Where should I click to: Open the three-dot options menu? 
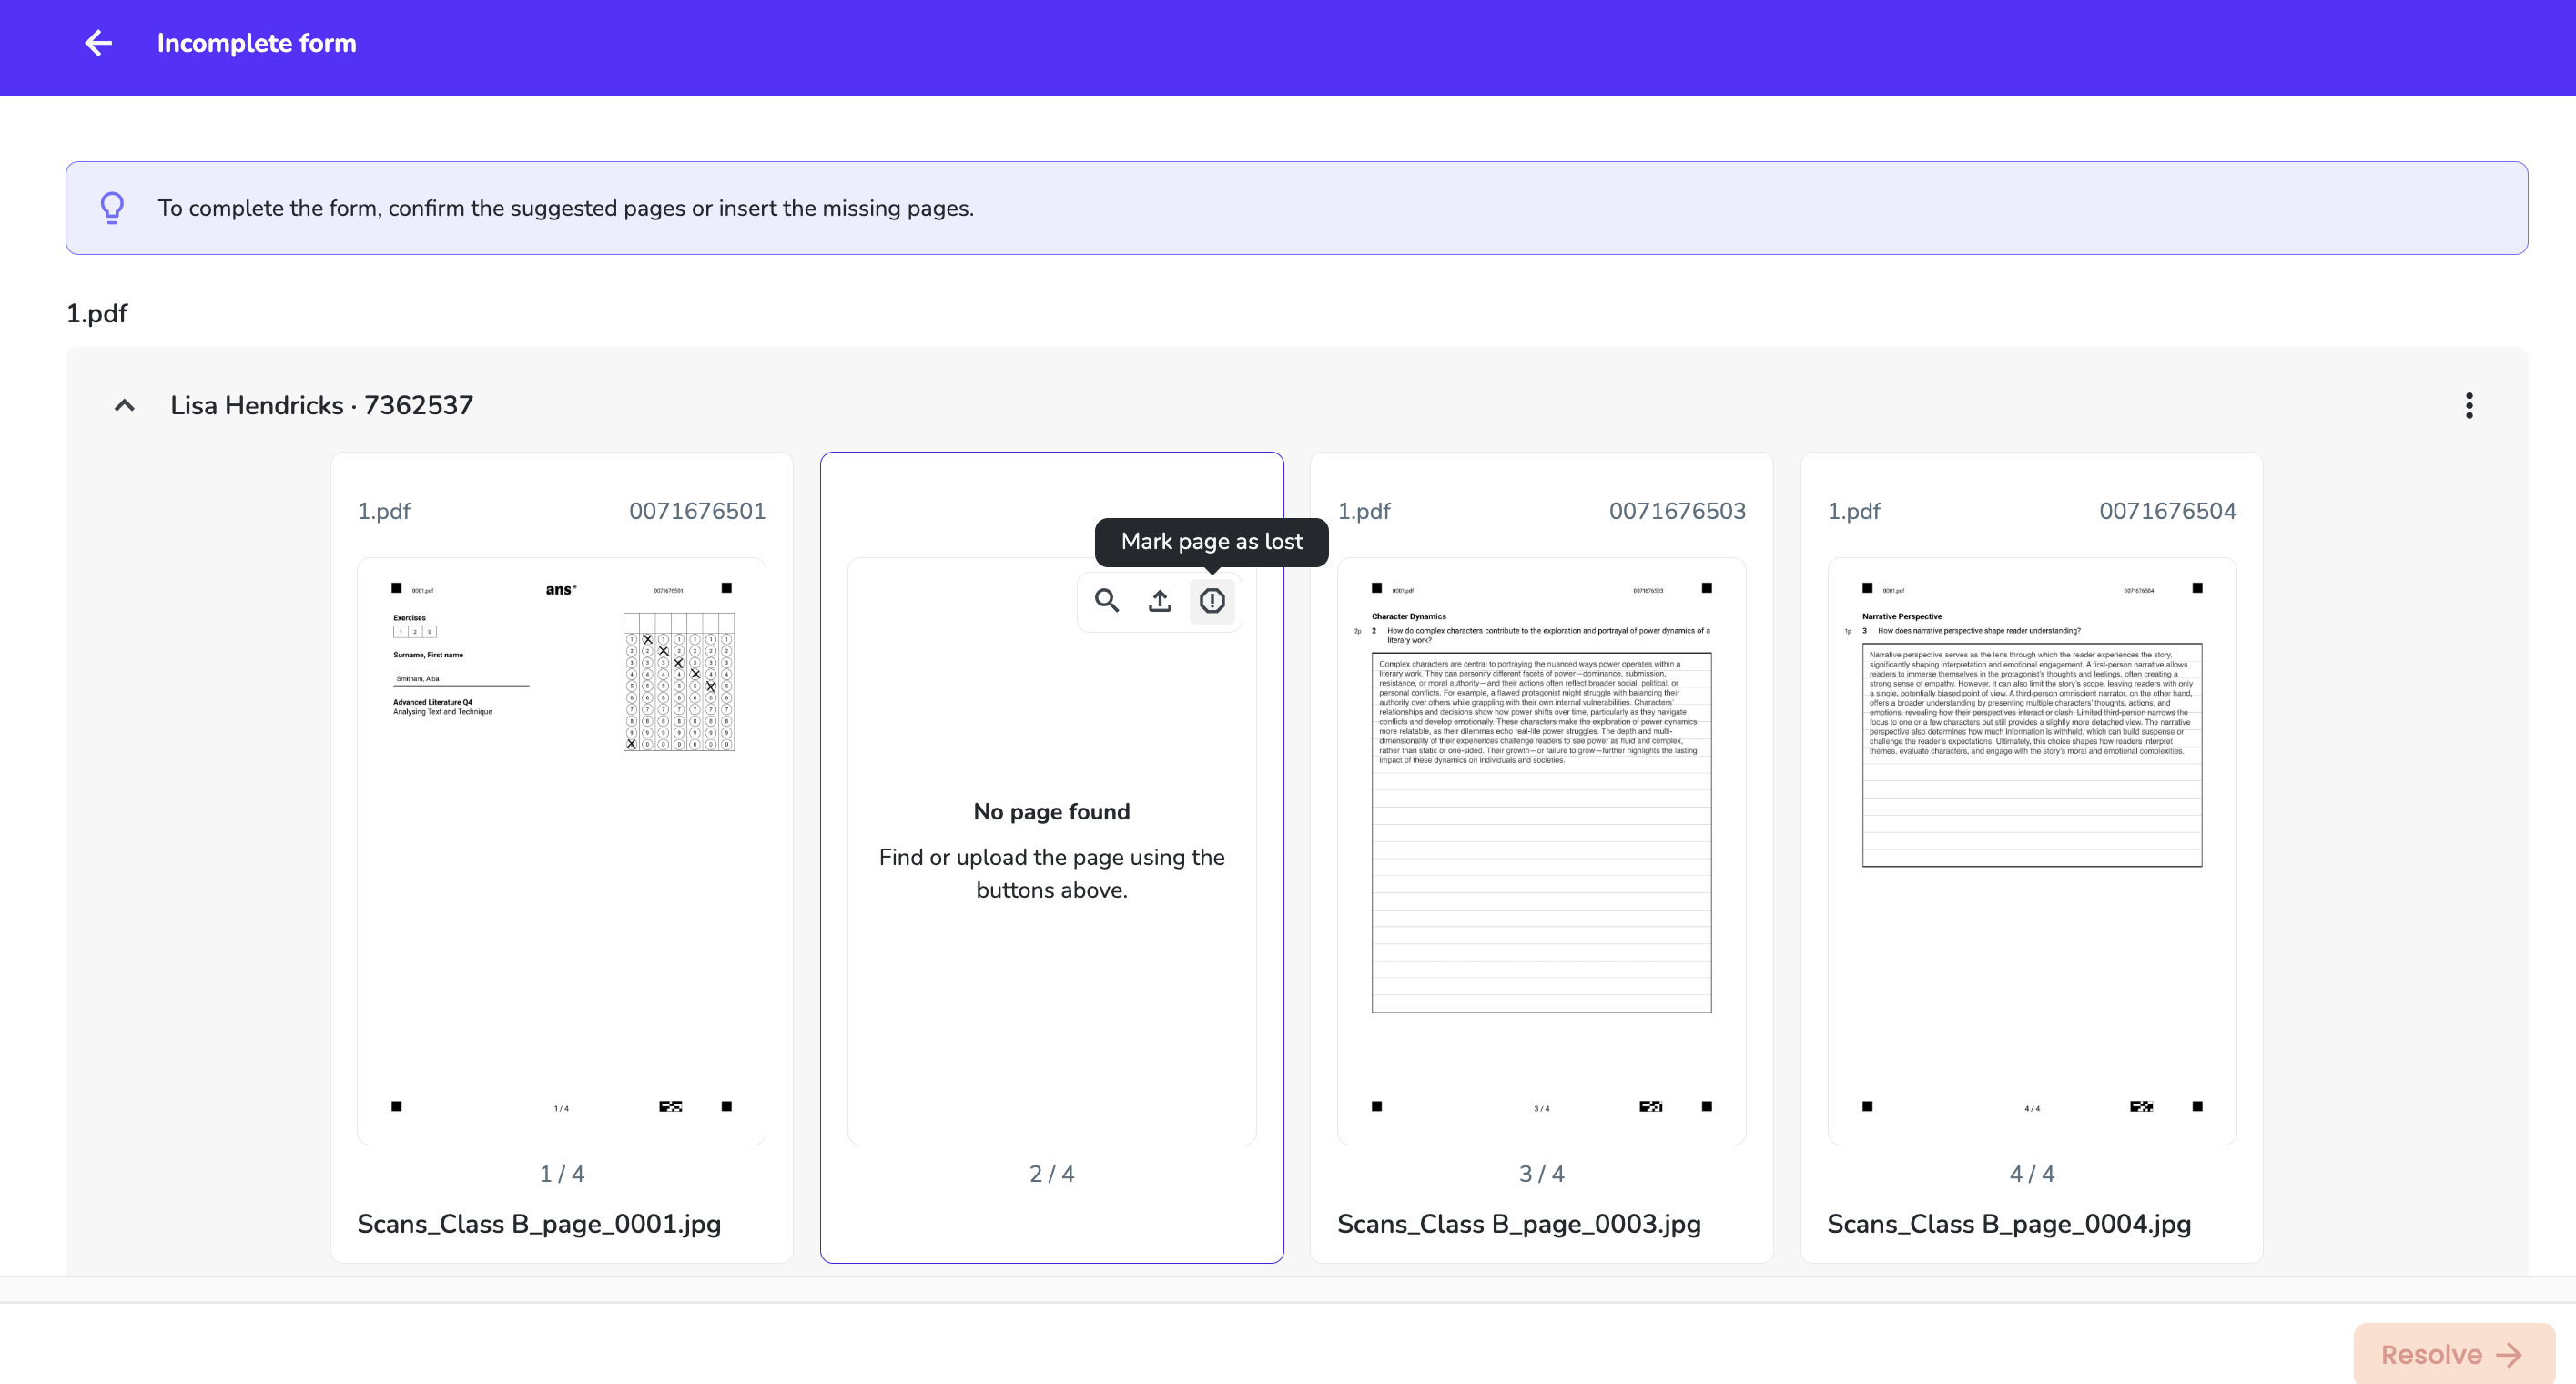[x=2469, y=405]
